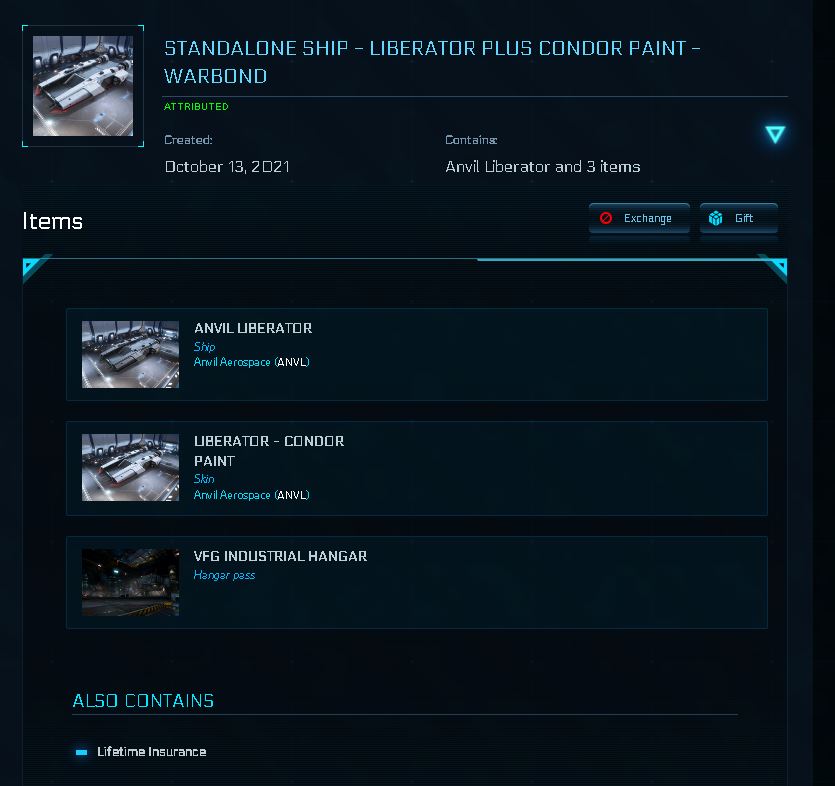Select the VFG Industrial Hangar thumbnail

(130, 582)
